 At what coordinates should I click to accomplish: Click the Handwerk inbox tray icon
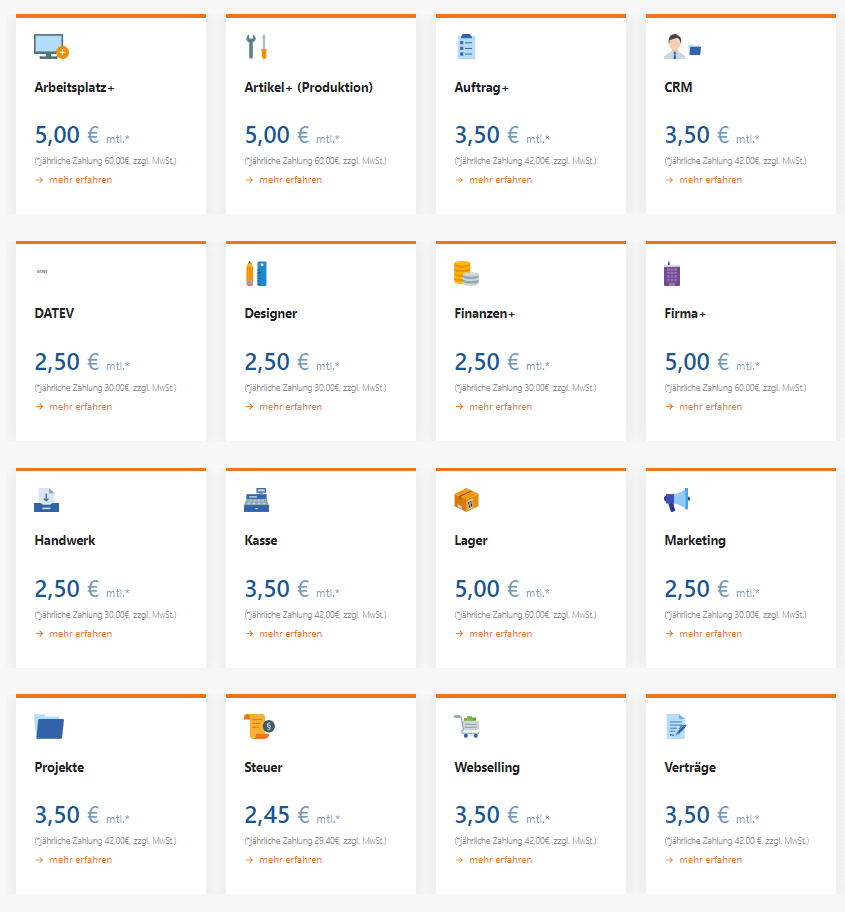pyautogui.click(x=47, y=500)
